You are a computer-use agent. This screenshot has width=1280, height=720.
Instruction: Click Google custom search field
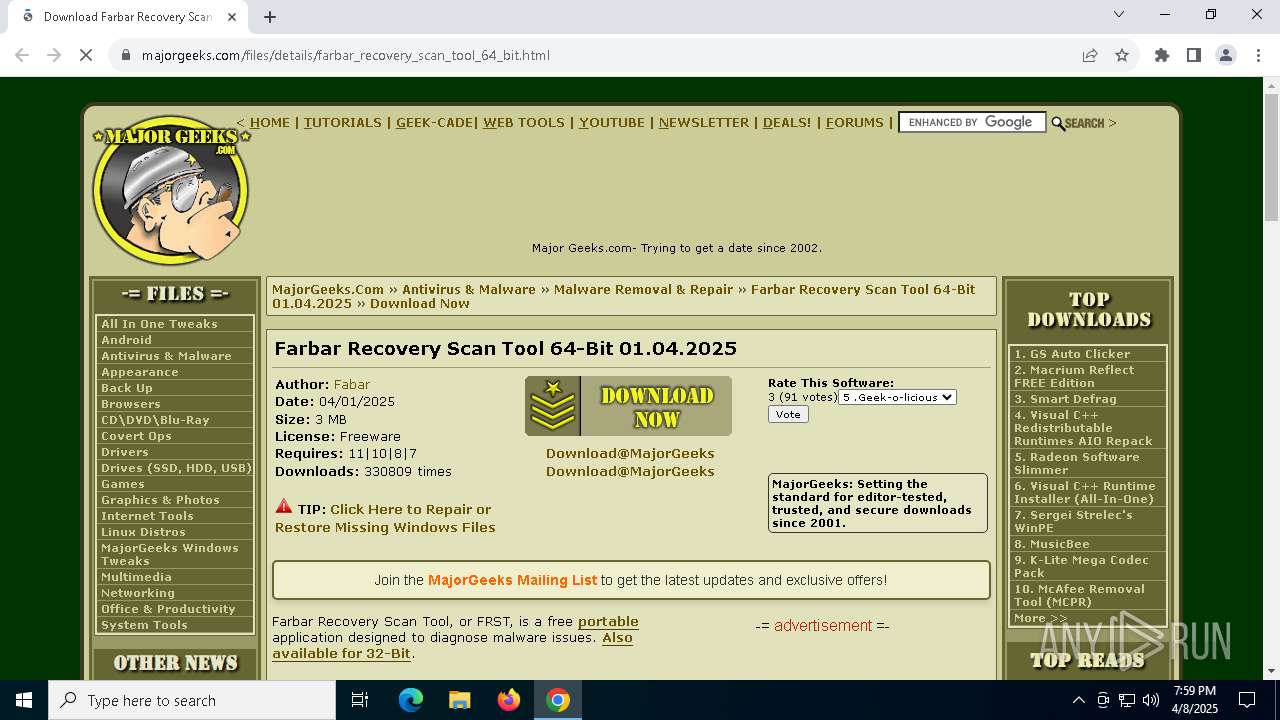pyautogui.click(x=972, y=122)
